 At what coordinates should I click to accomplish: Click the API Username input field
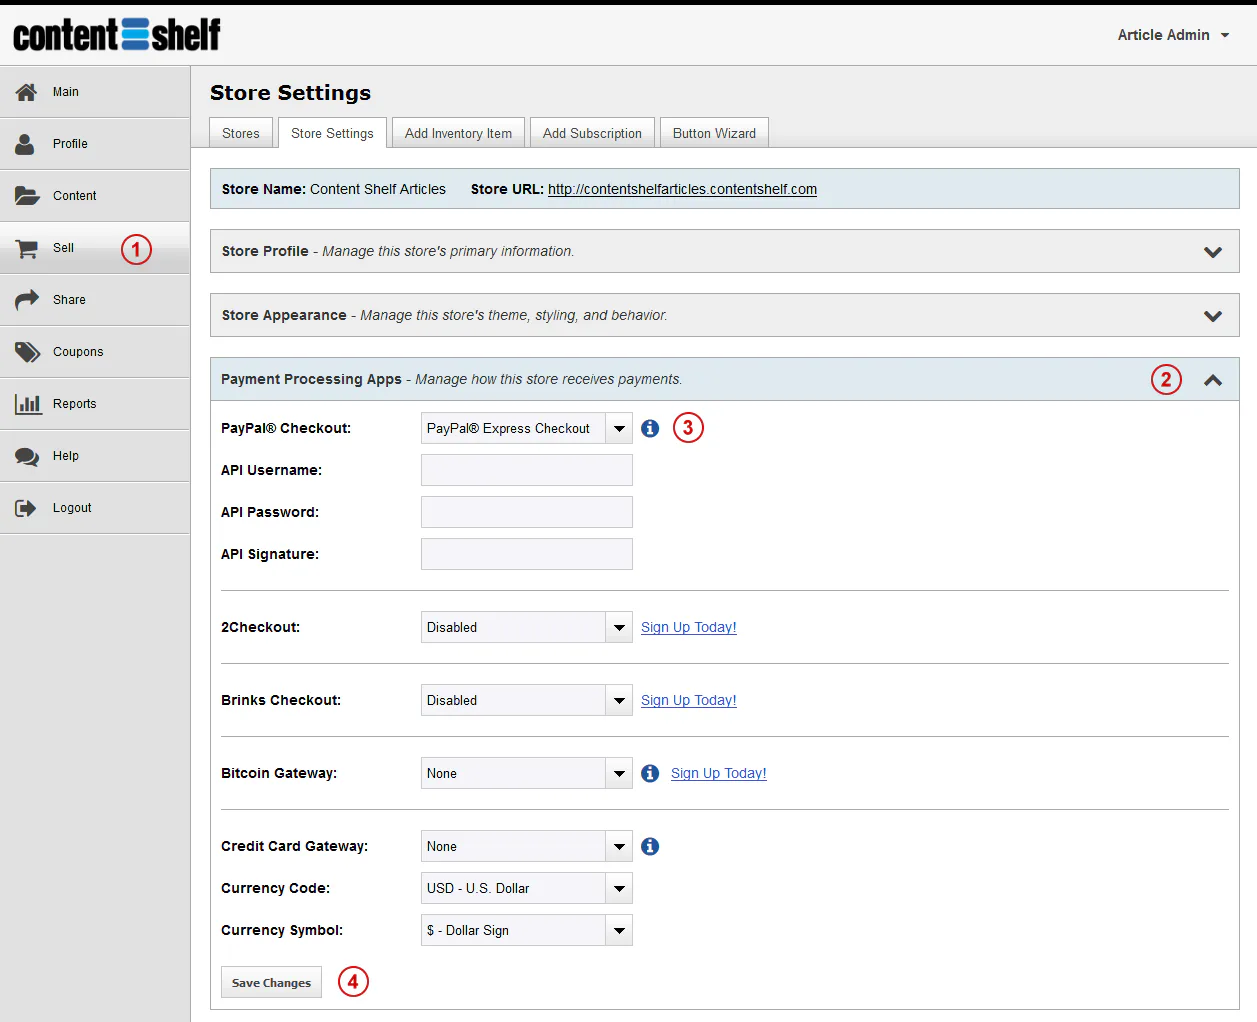coord(527,470)
